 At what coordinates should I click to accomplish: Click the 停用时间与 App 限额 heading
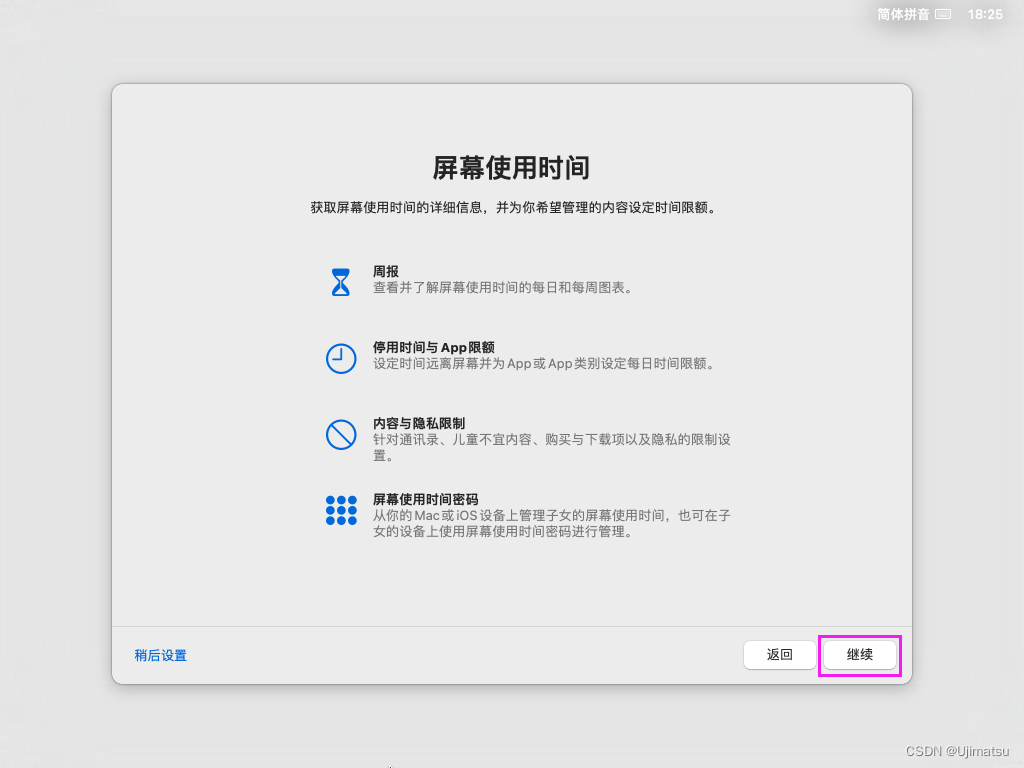click(434, 347)
